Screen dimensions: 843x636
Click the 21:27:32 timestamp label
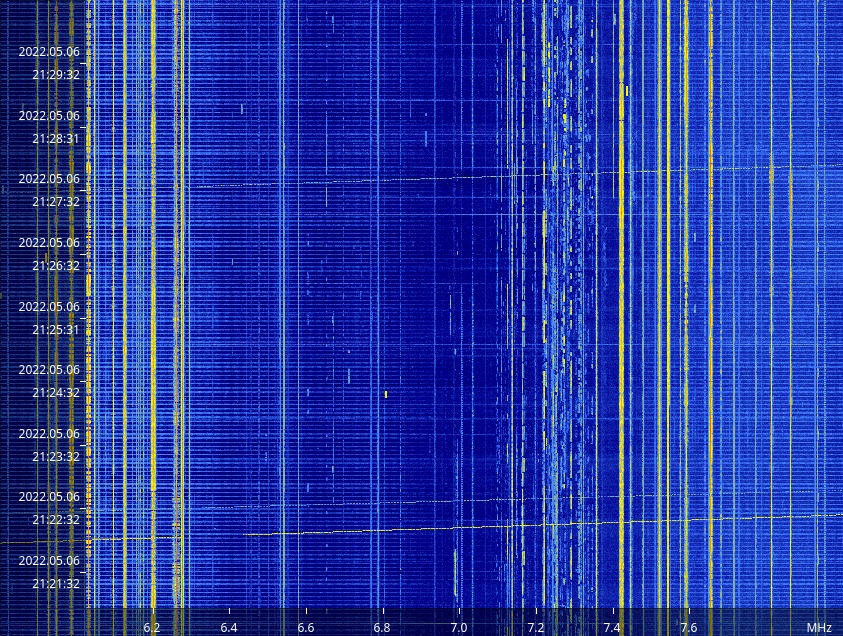(56, 202)
